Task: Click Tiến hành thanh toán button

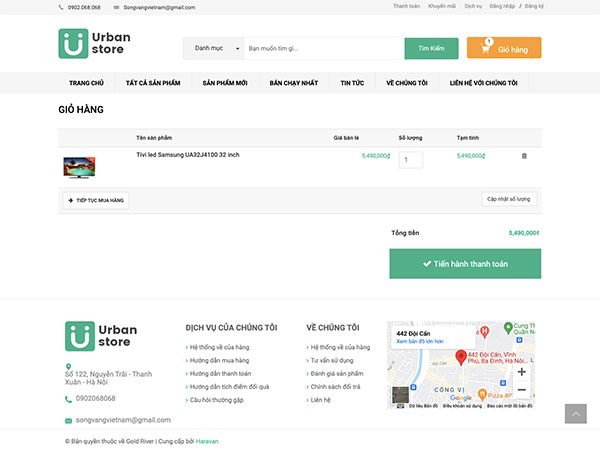Action: click(x=465, y=264)
